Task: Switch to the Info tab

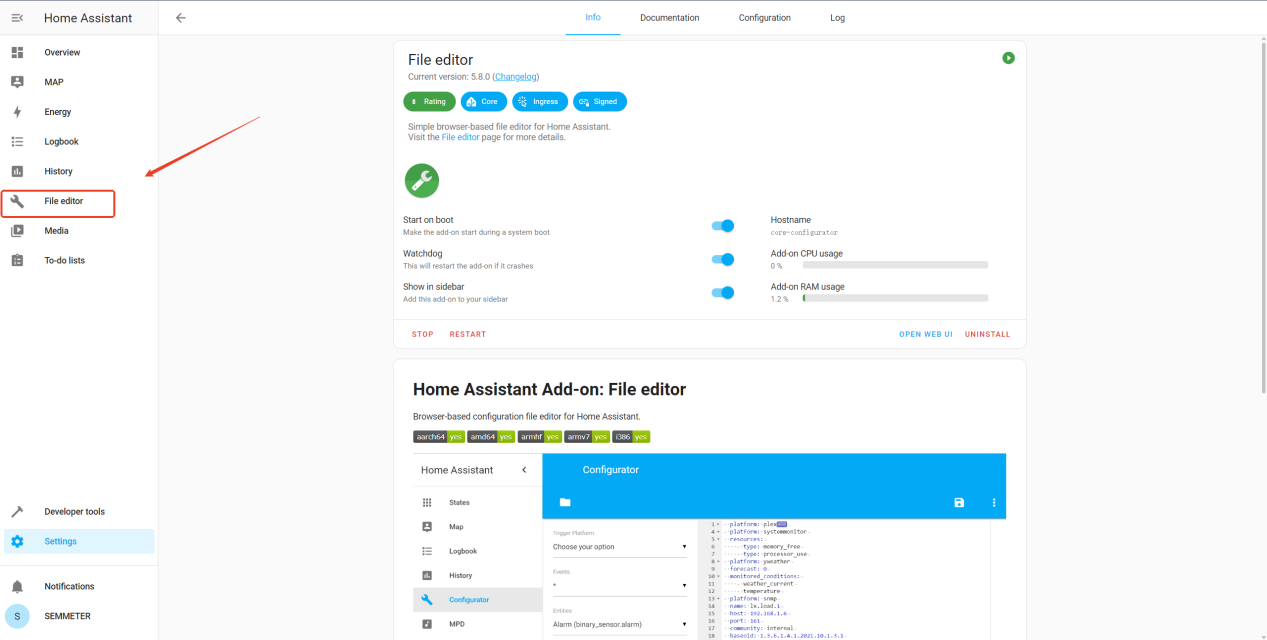Action: [593, 18]
